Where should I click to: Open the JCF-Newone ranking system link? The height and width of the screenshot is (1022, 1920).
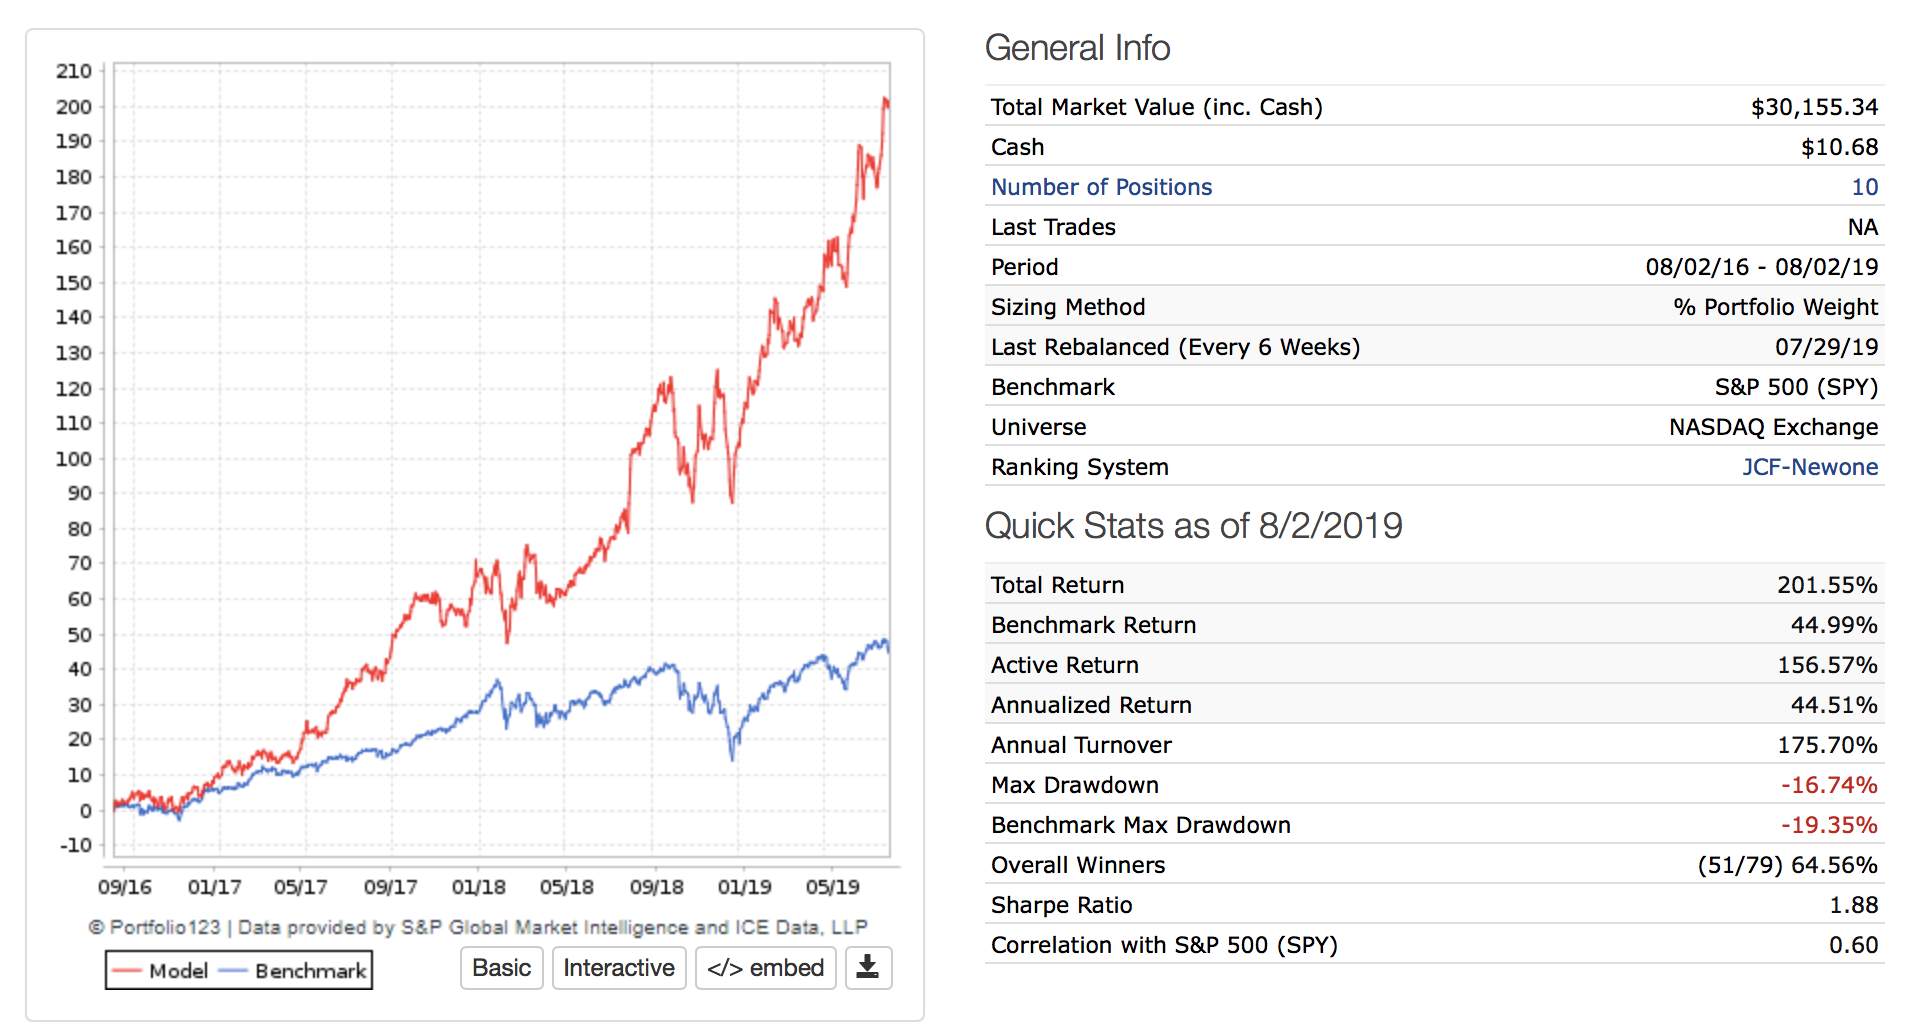(x=1809, y=467)
